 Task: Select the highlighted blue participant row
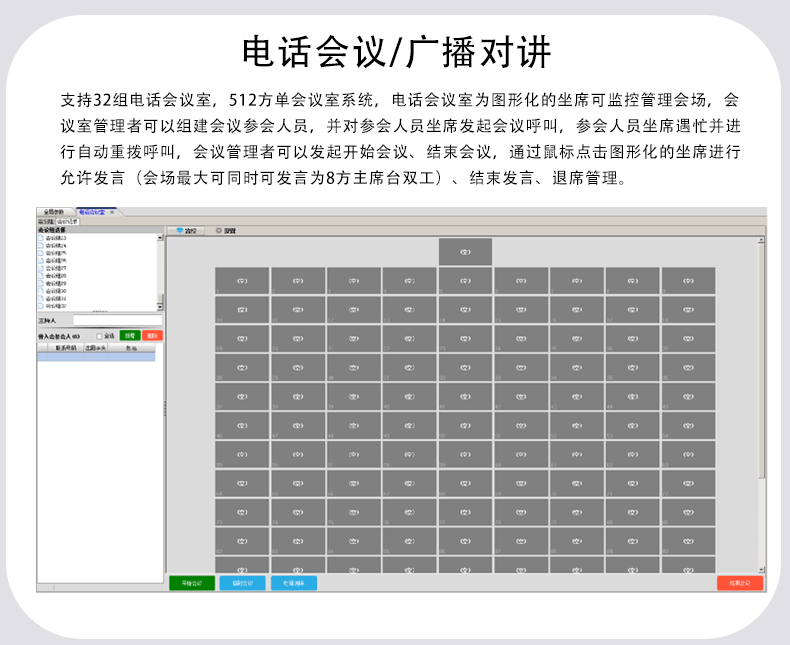pos(96,357)
